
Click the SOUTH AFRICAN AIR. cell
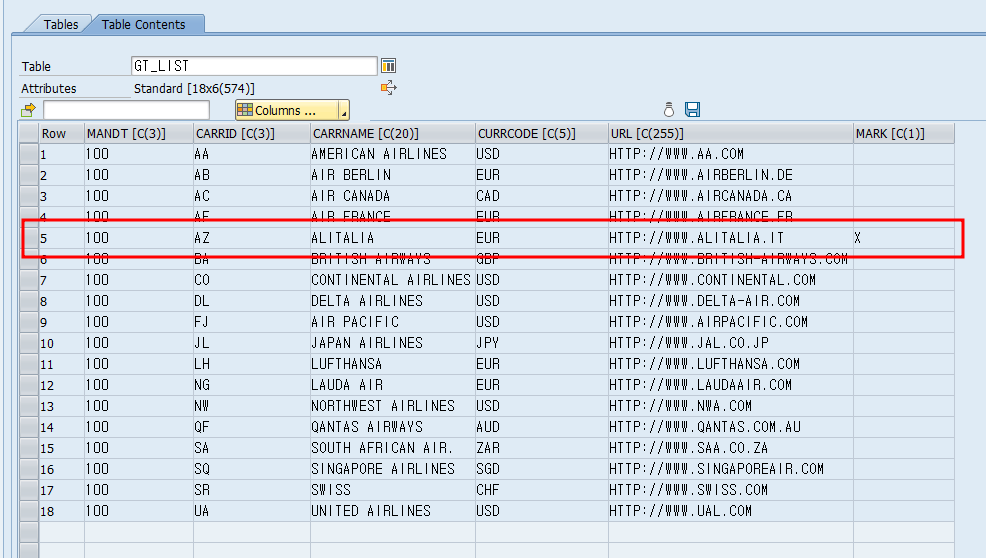click(393, 448)
